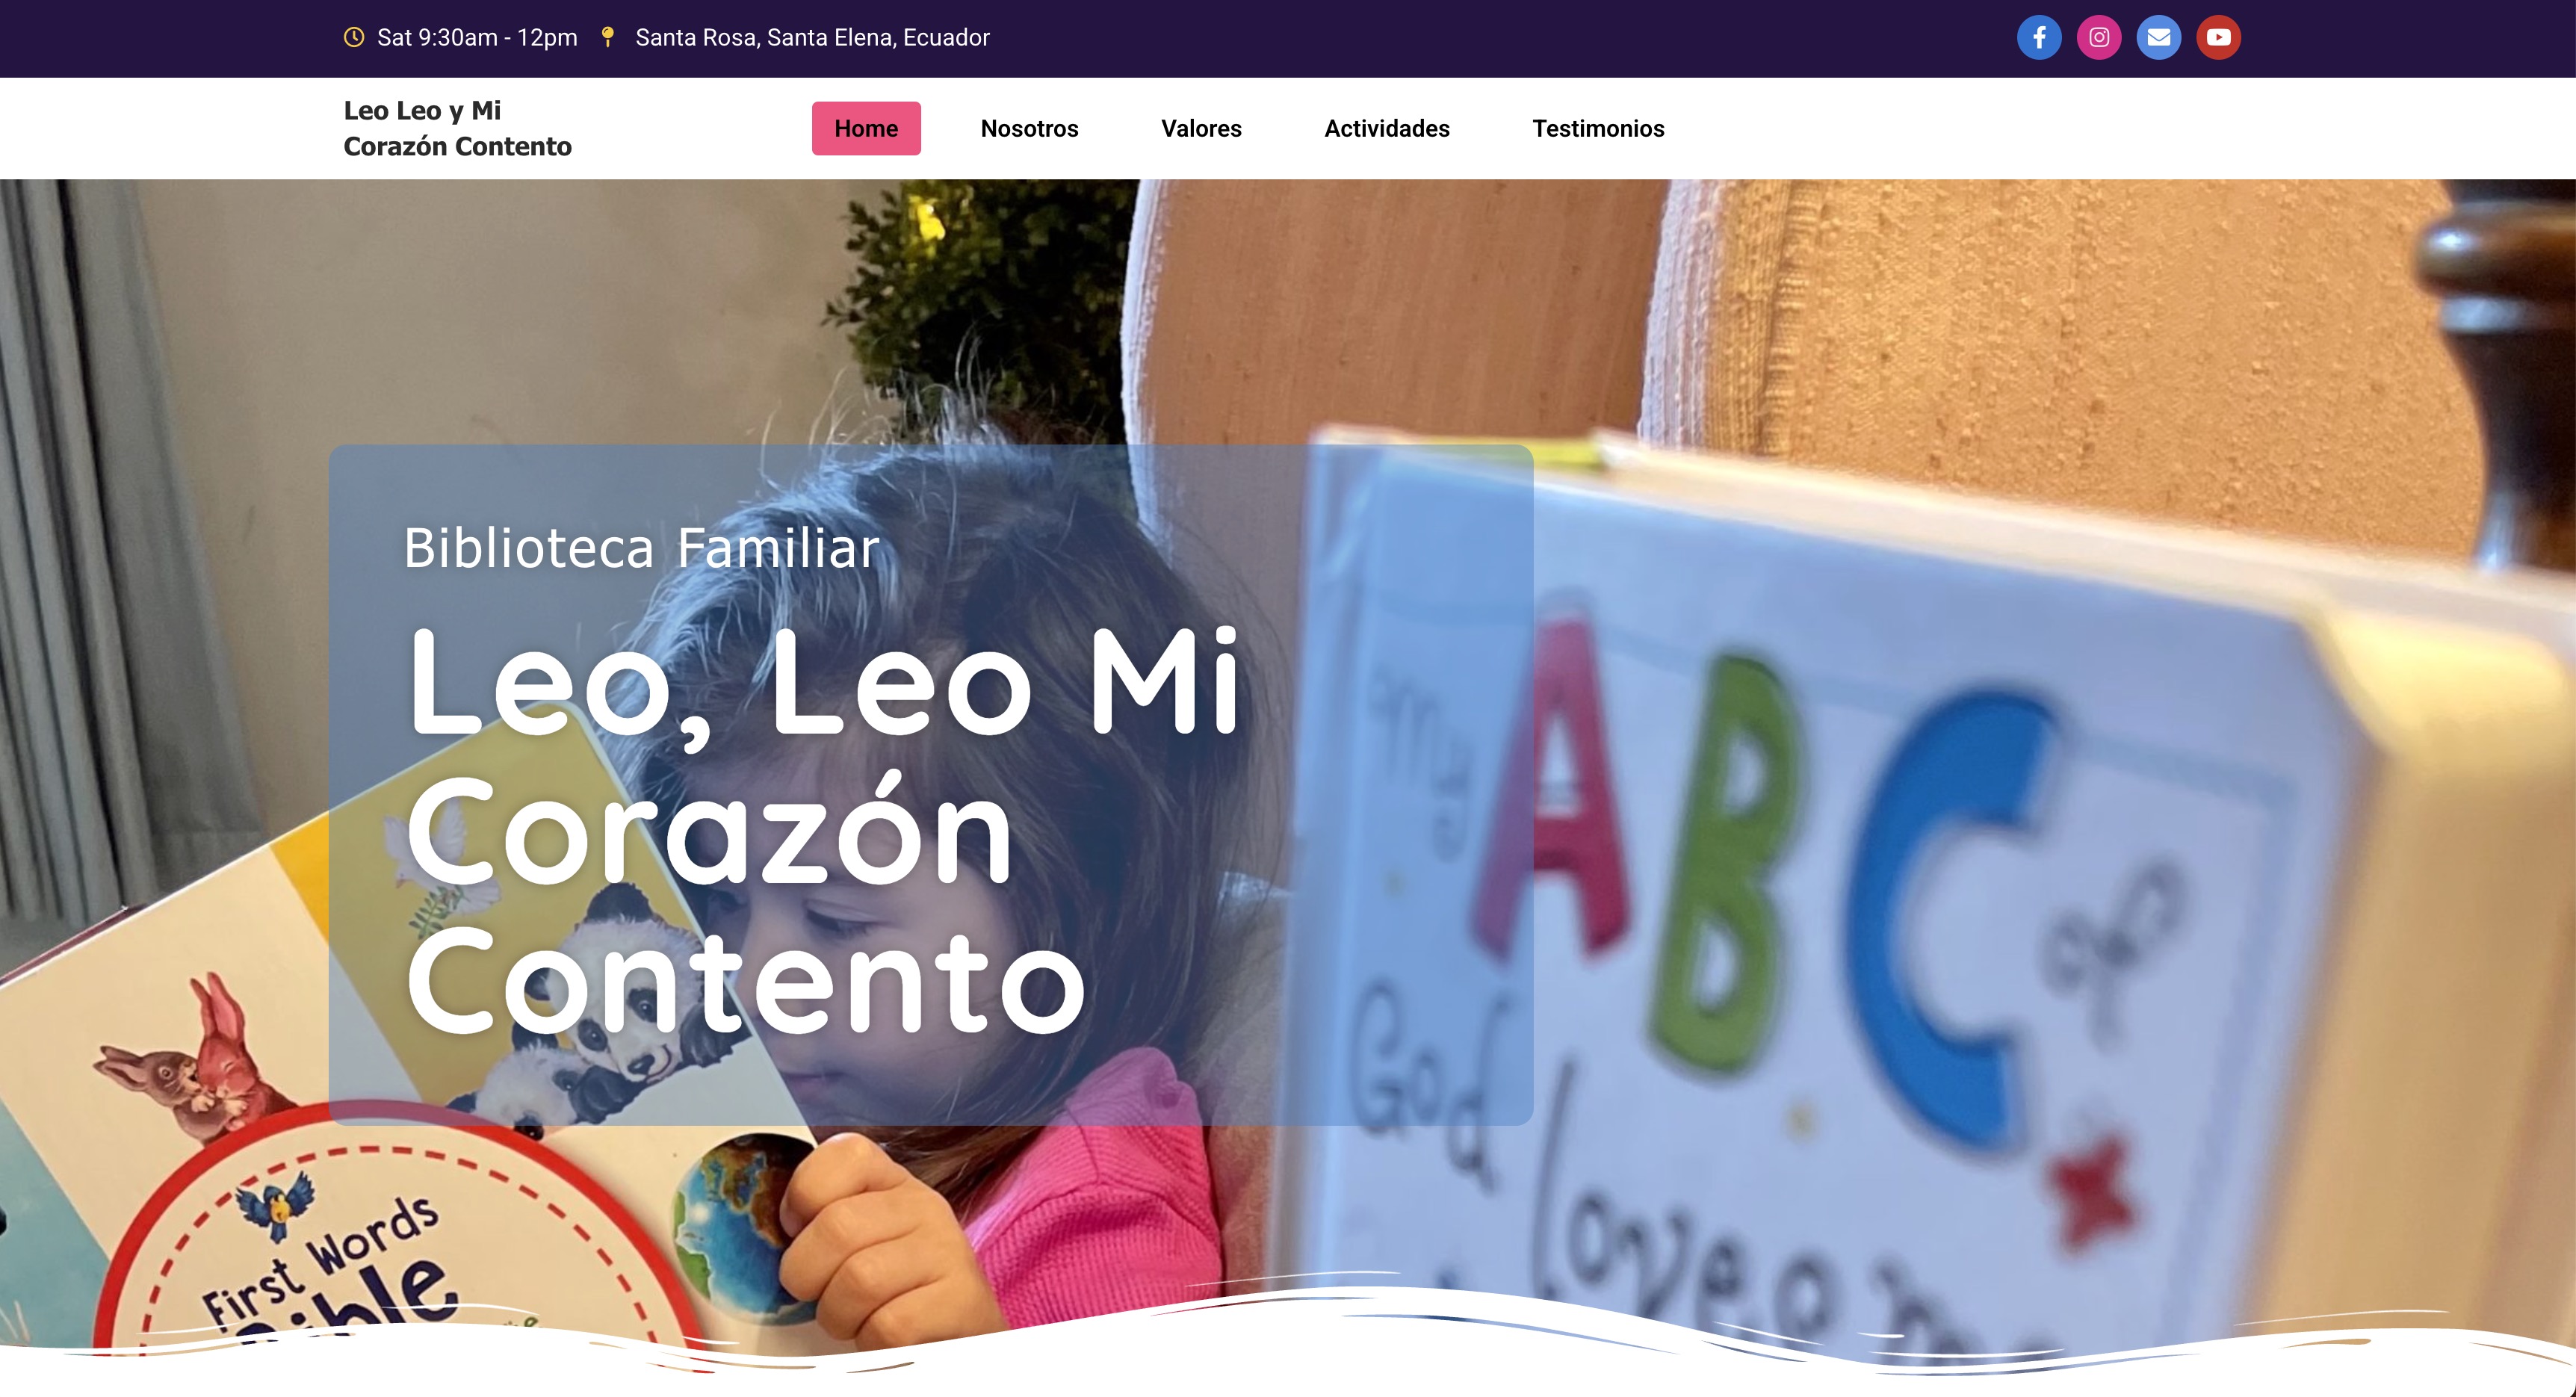This screenshot has height=1397, width=2576.
Task: Open the Instagram profile icon
Action: click(x=2099, y=37)
